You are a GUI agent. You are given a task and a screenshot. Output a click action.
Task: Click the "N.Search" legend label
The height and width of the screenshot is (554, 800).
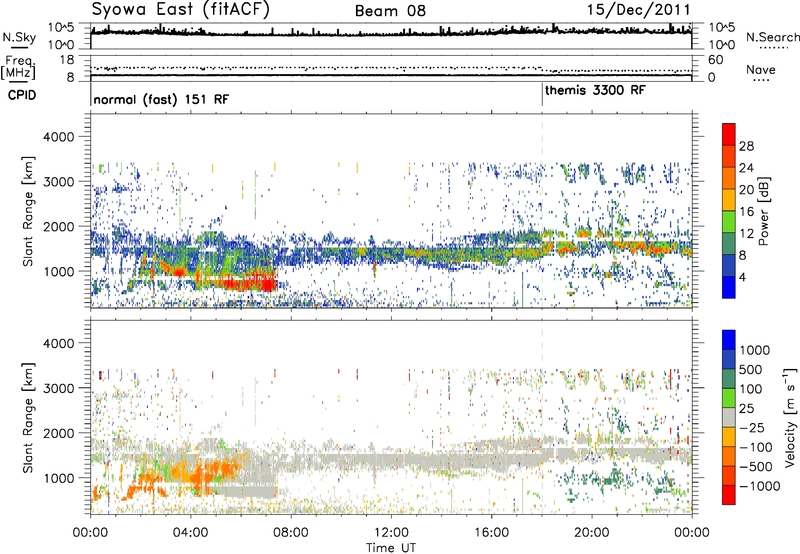773,37
